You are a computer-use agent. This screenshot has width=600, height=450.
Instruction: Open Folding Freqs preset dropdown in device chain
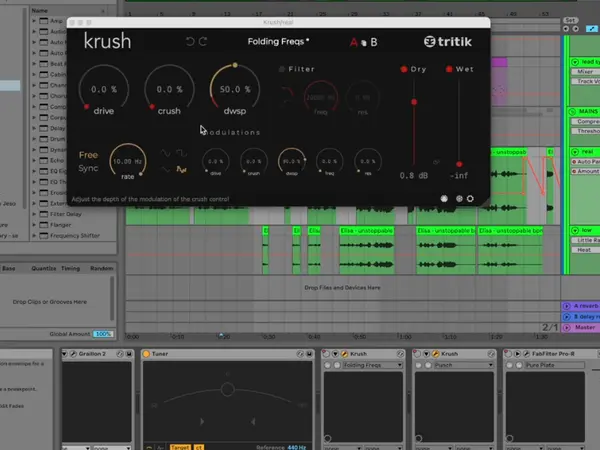coord(373,365)
